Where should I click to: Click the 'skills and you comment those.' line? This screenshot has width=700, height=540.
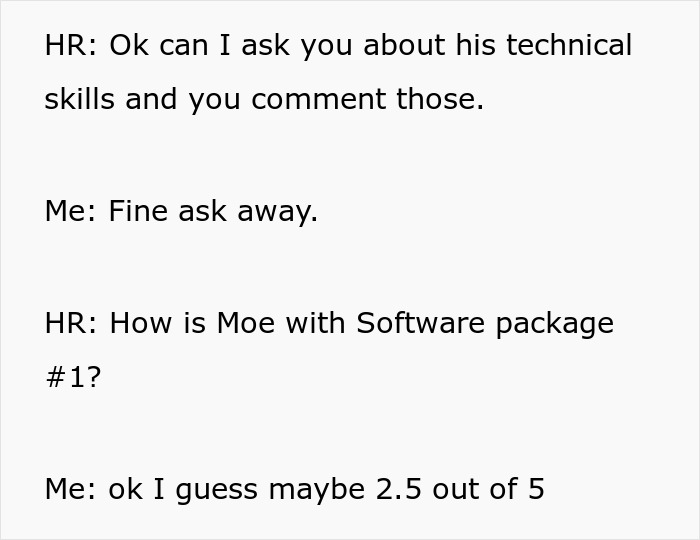264,99
